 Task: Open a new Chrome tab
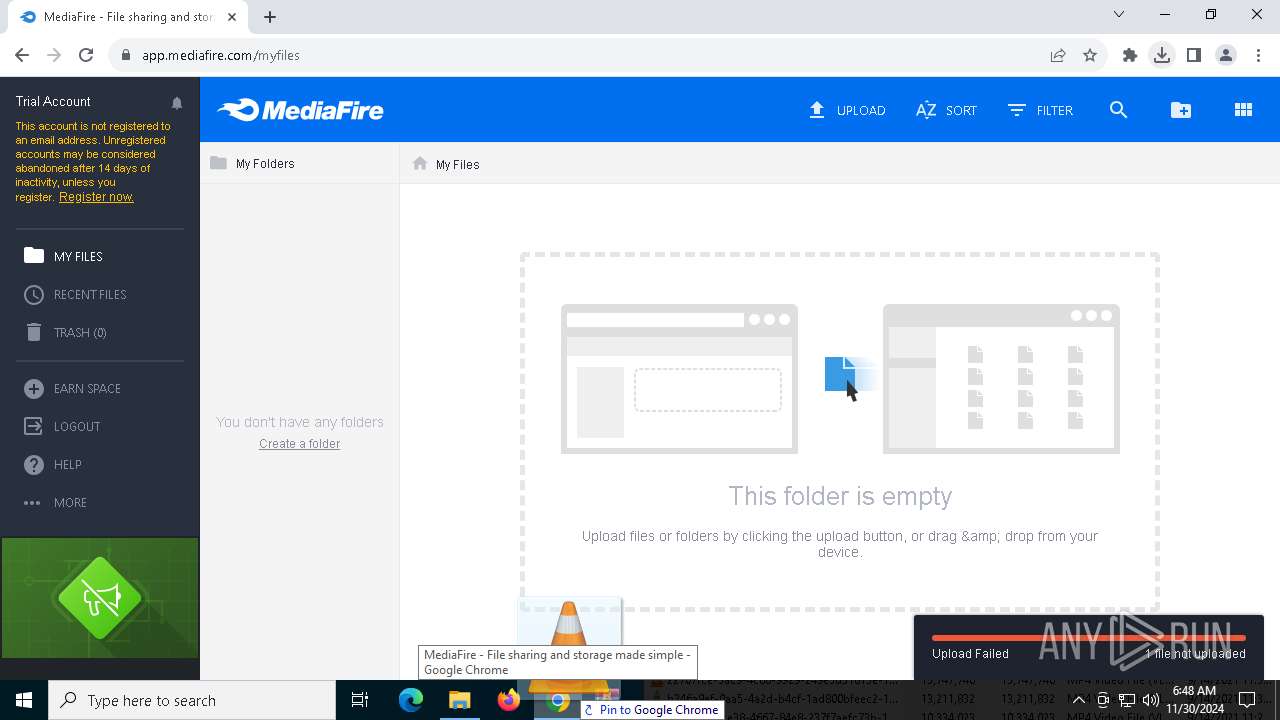(x=270, y=16)
